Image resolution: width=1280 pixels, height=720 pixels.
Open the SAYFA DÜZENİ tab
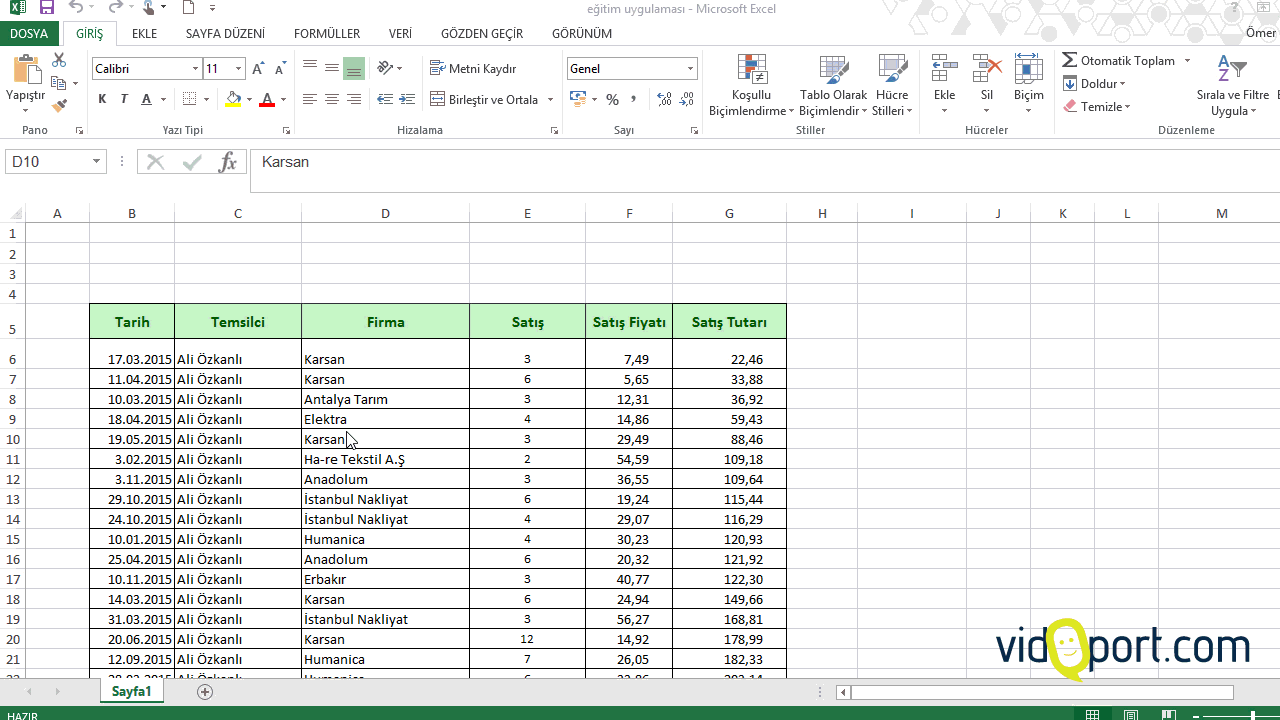coord(225,33)
